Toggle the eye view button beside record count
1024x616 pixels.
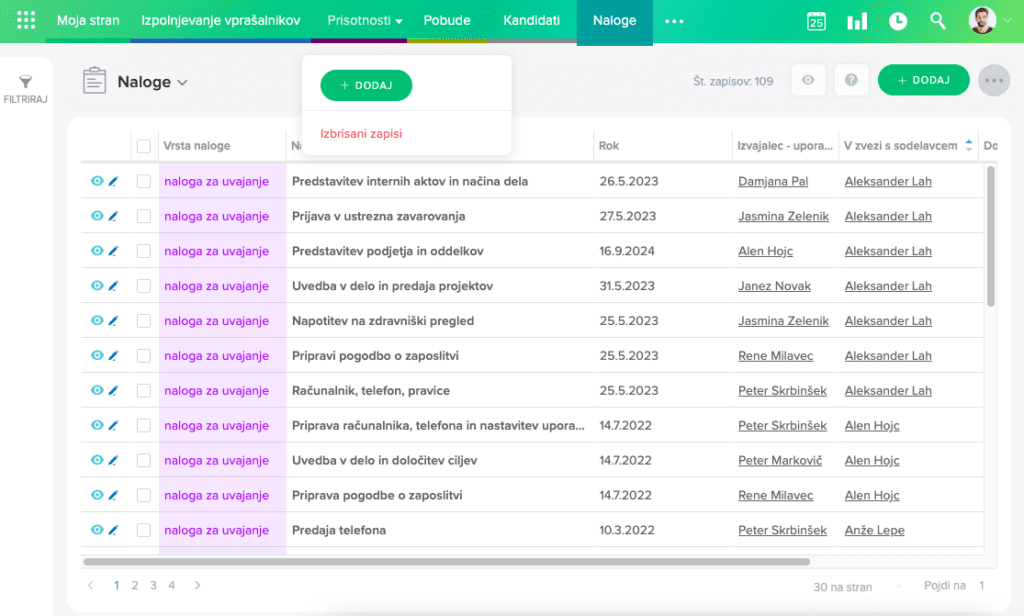(x=808, y=81)
